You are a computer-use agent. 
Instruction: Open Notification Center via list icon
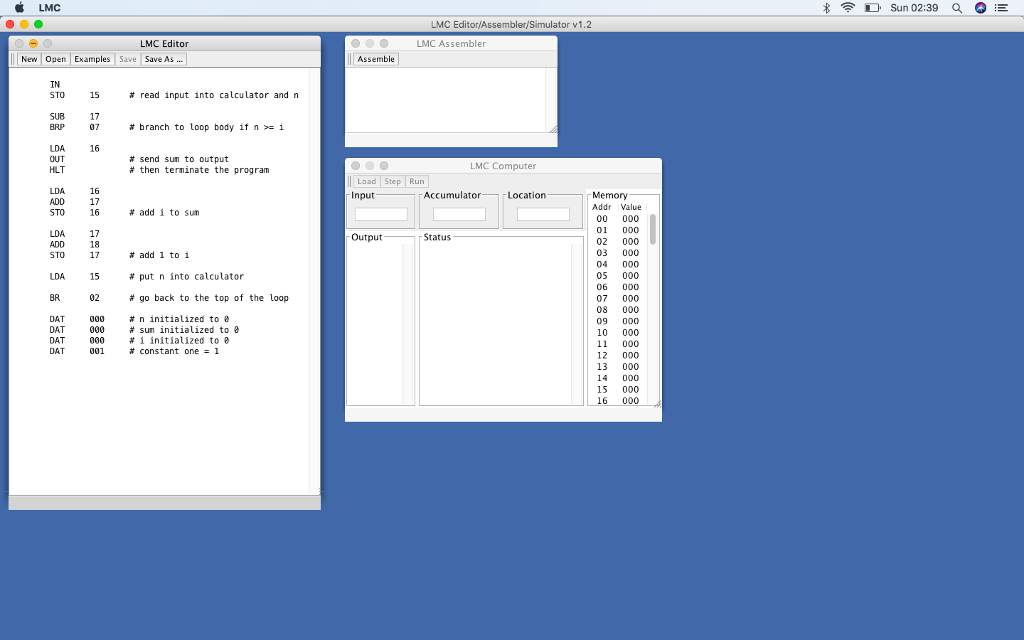click(x=1000, y=7)
